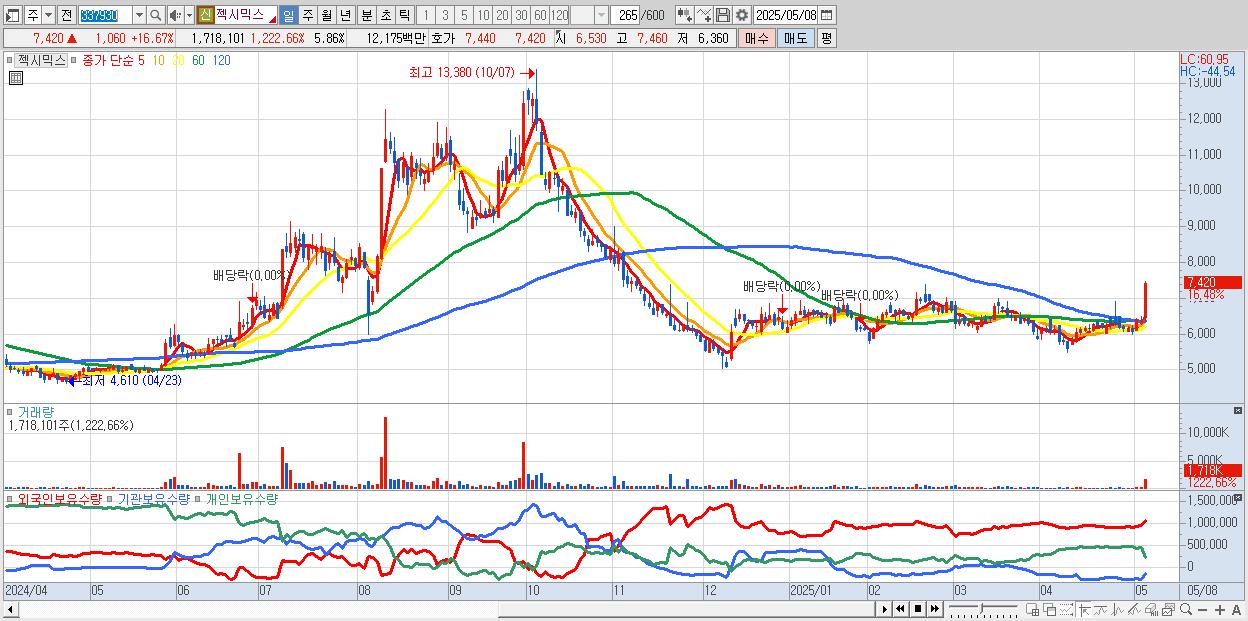The height and width of the screenshot is (621, 1248).
Task: Click the 최고 13,380 (10/07) high marker label
Action: (x=460, y=72)
